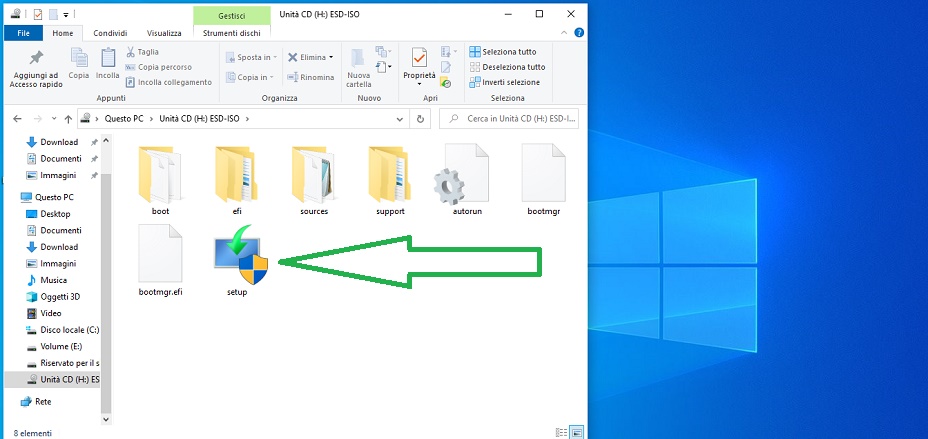Switch to details view layout icon
The width and height of the screenshot is (928, 439).
[562, 432]
